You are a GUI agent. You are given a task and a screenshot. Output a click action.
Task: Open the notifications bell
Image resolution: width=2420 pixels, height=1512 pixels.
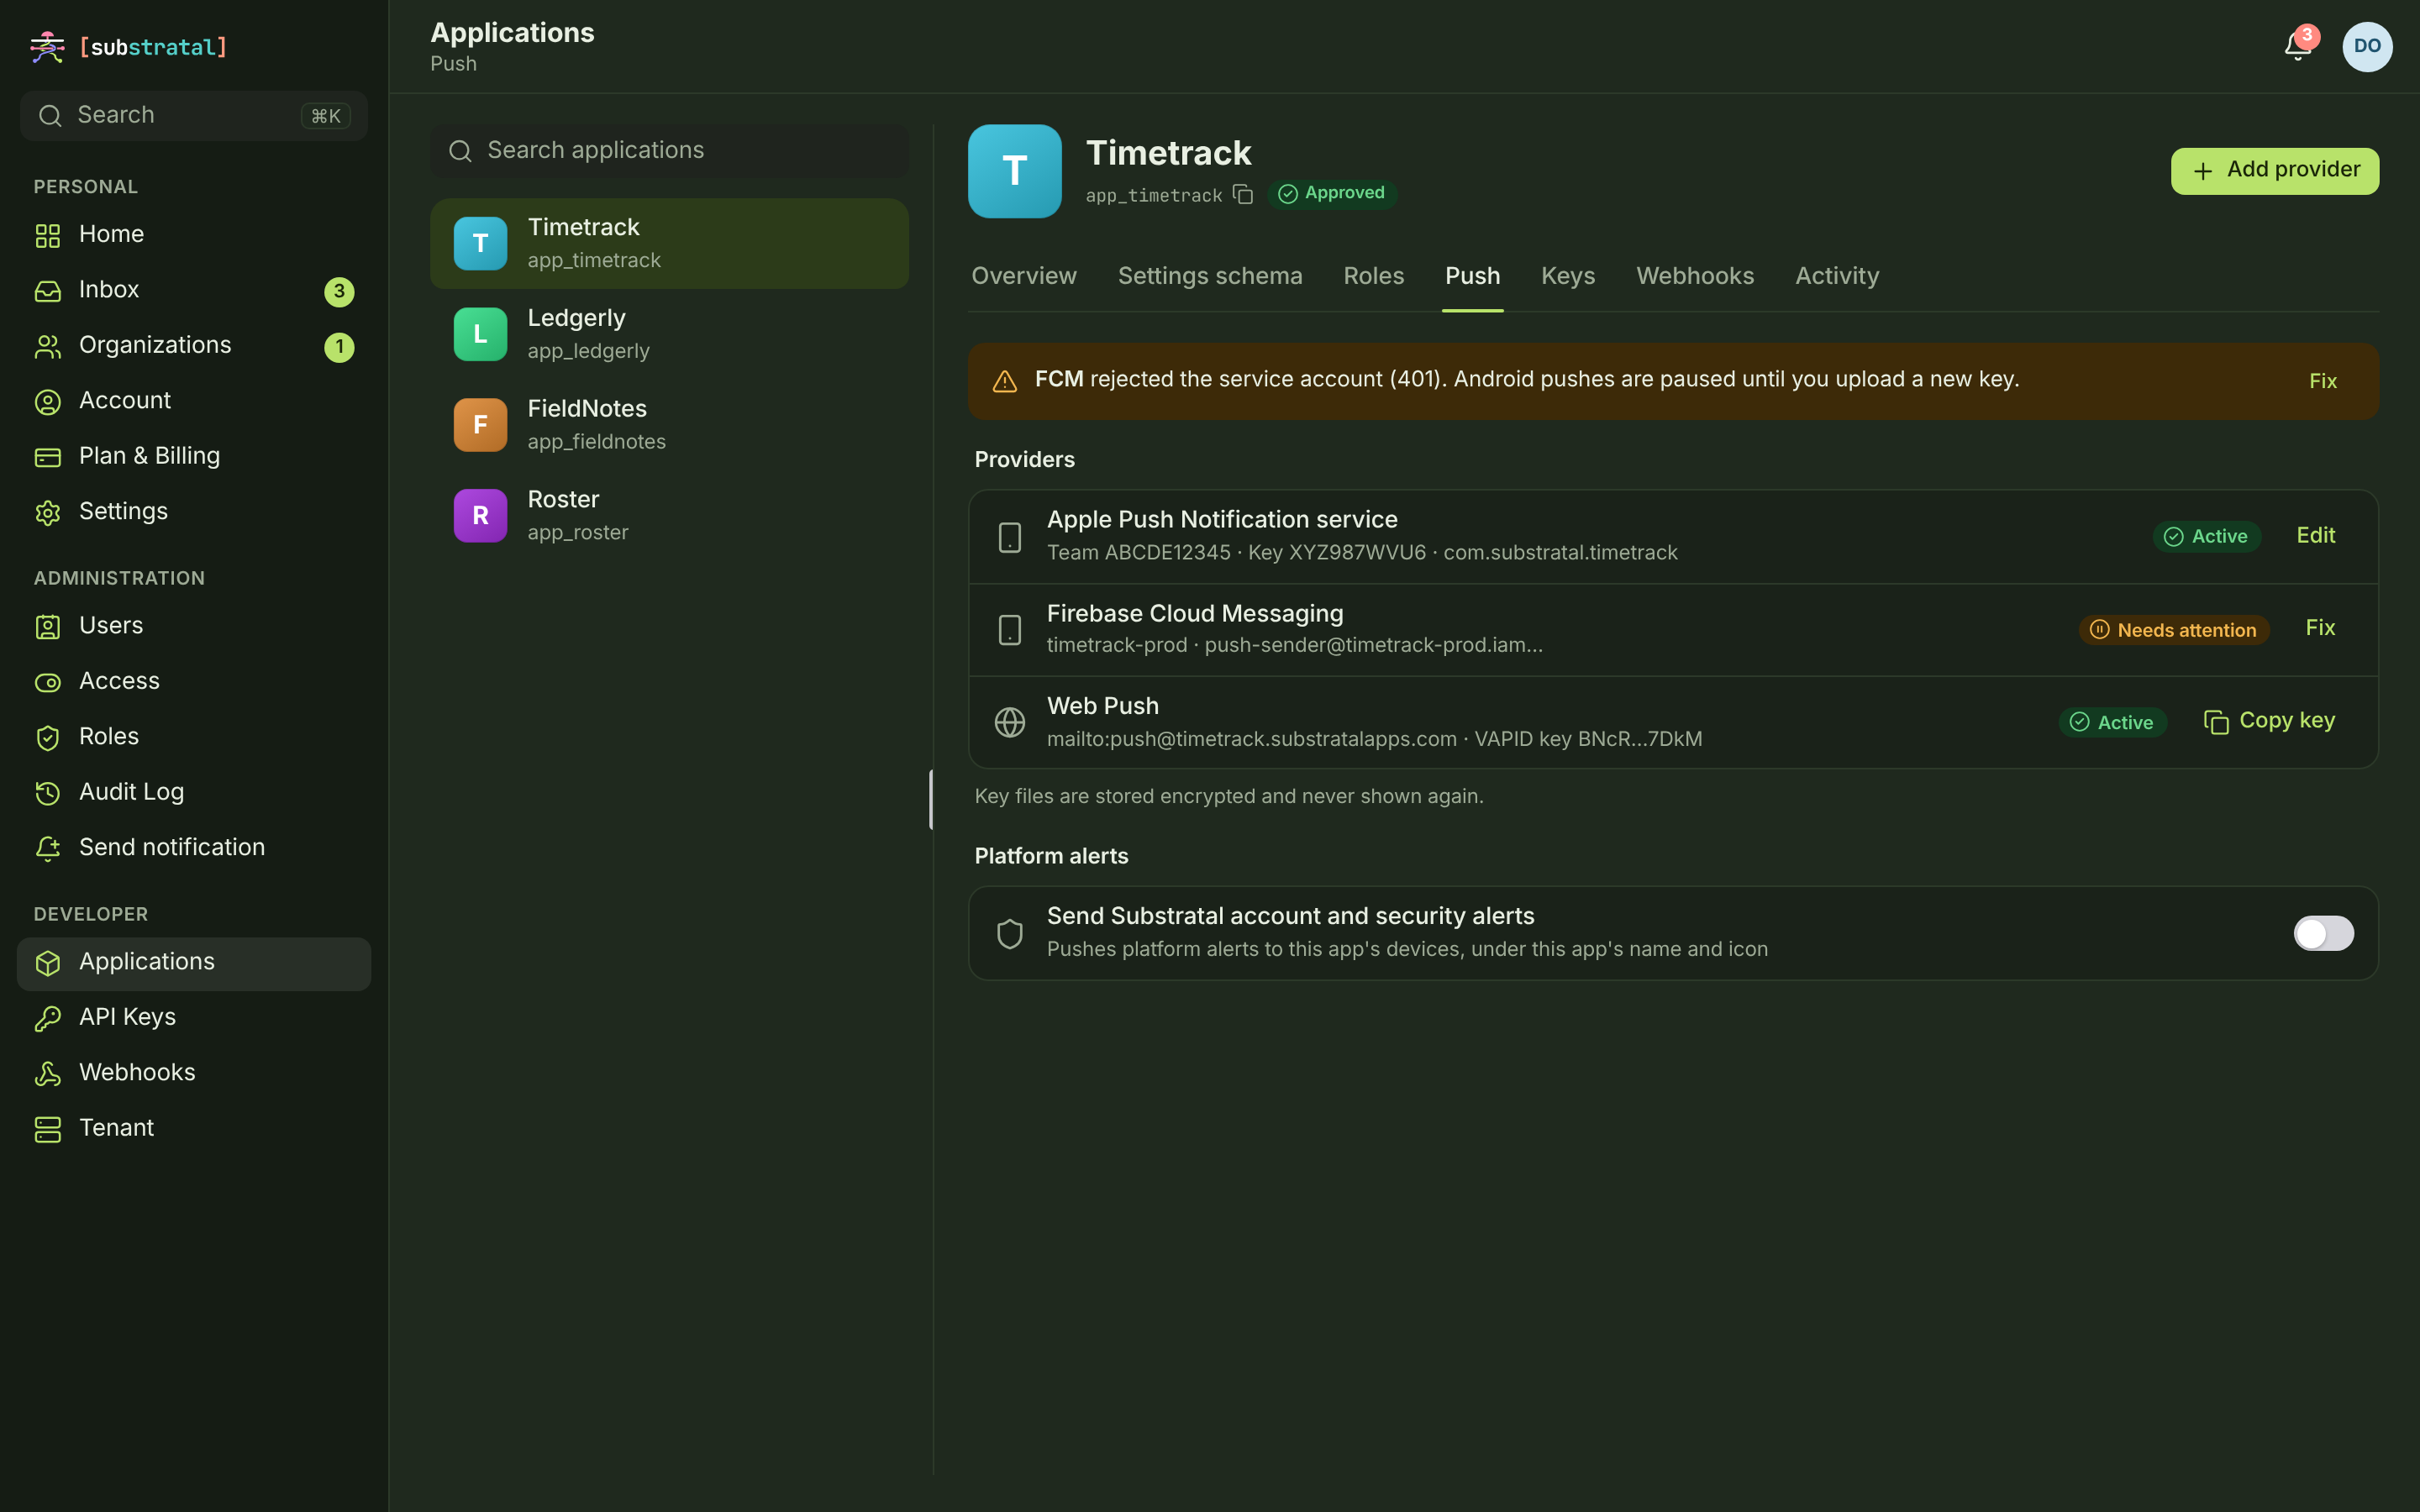pos(2297,46)
